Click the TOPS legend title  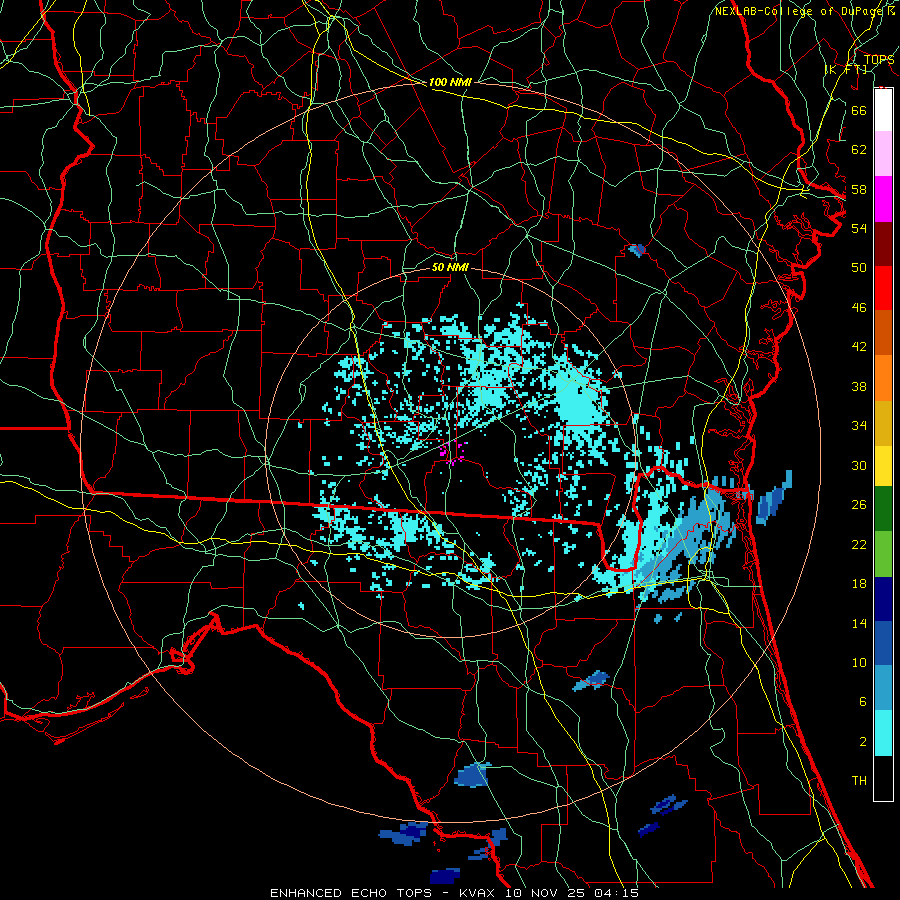(x=879, y=59)
